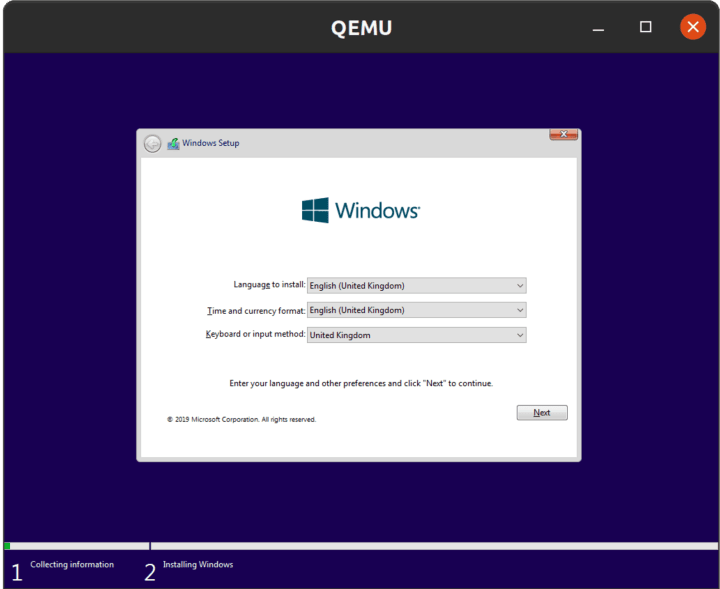
Task: Click the 'Installing Windows' step text
Action: (198, 565)
